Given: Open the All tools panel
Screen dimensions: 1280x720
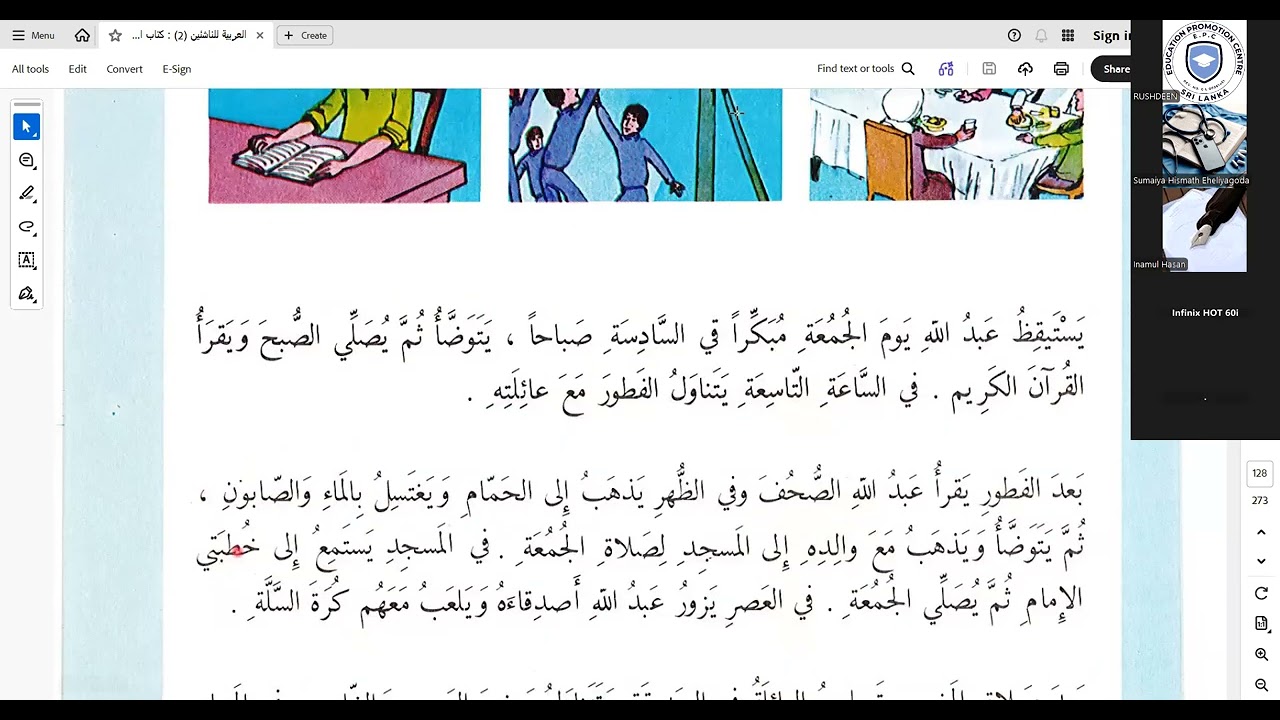Looking at the screenshot, I should tap(30, 69).
